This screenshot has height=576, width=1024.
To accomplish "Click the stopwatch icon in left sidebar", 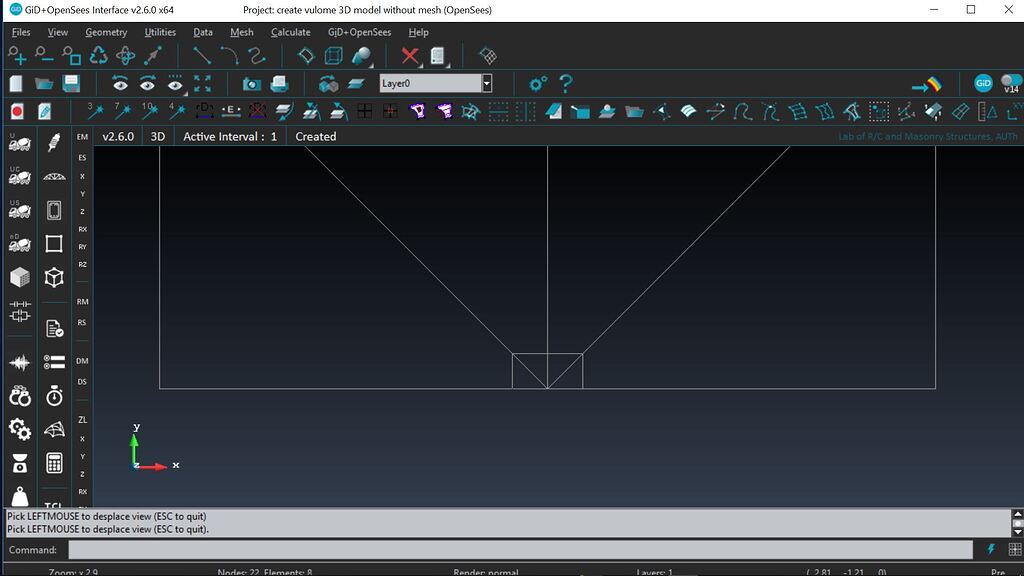I will pyautogui.click(x=54, y=396).
